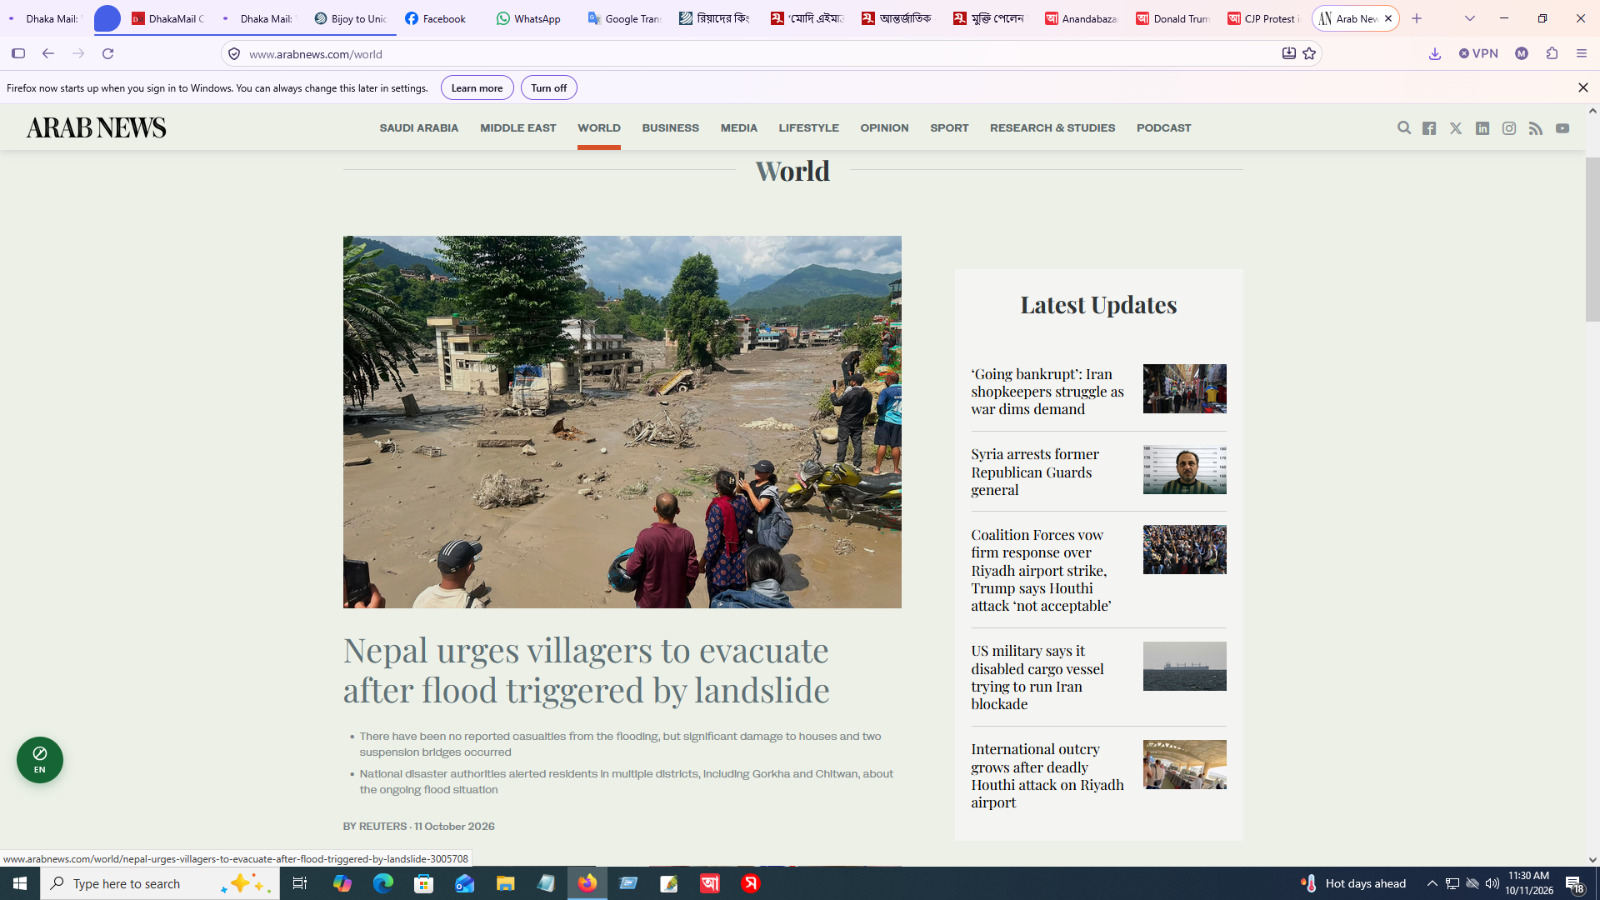
Task: Open the MIDDLE EAST section
Action: pos(518,128)
